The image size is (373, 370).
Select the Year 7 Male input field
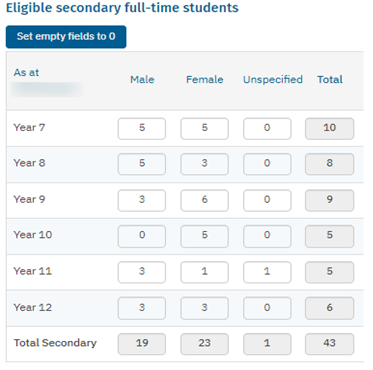142,128
